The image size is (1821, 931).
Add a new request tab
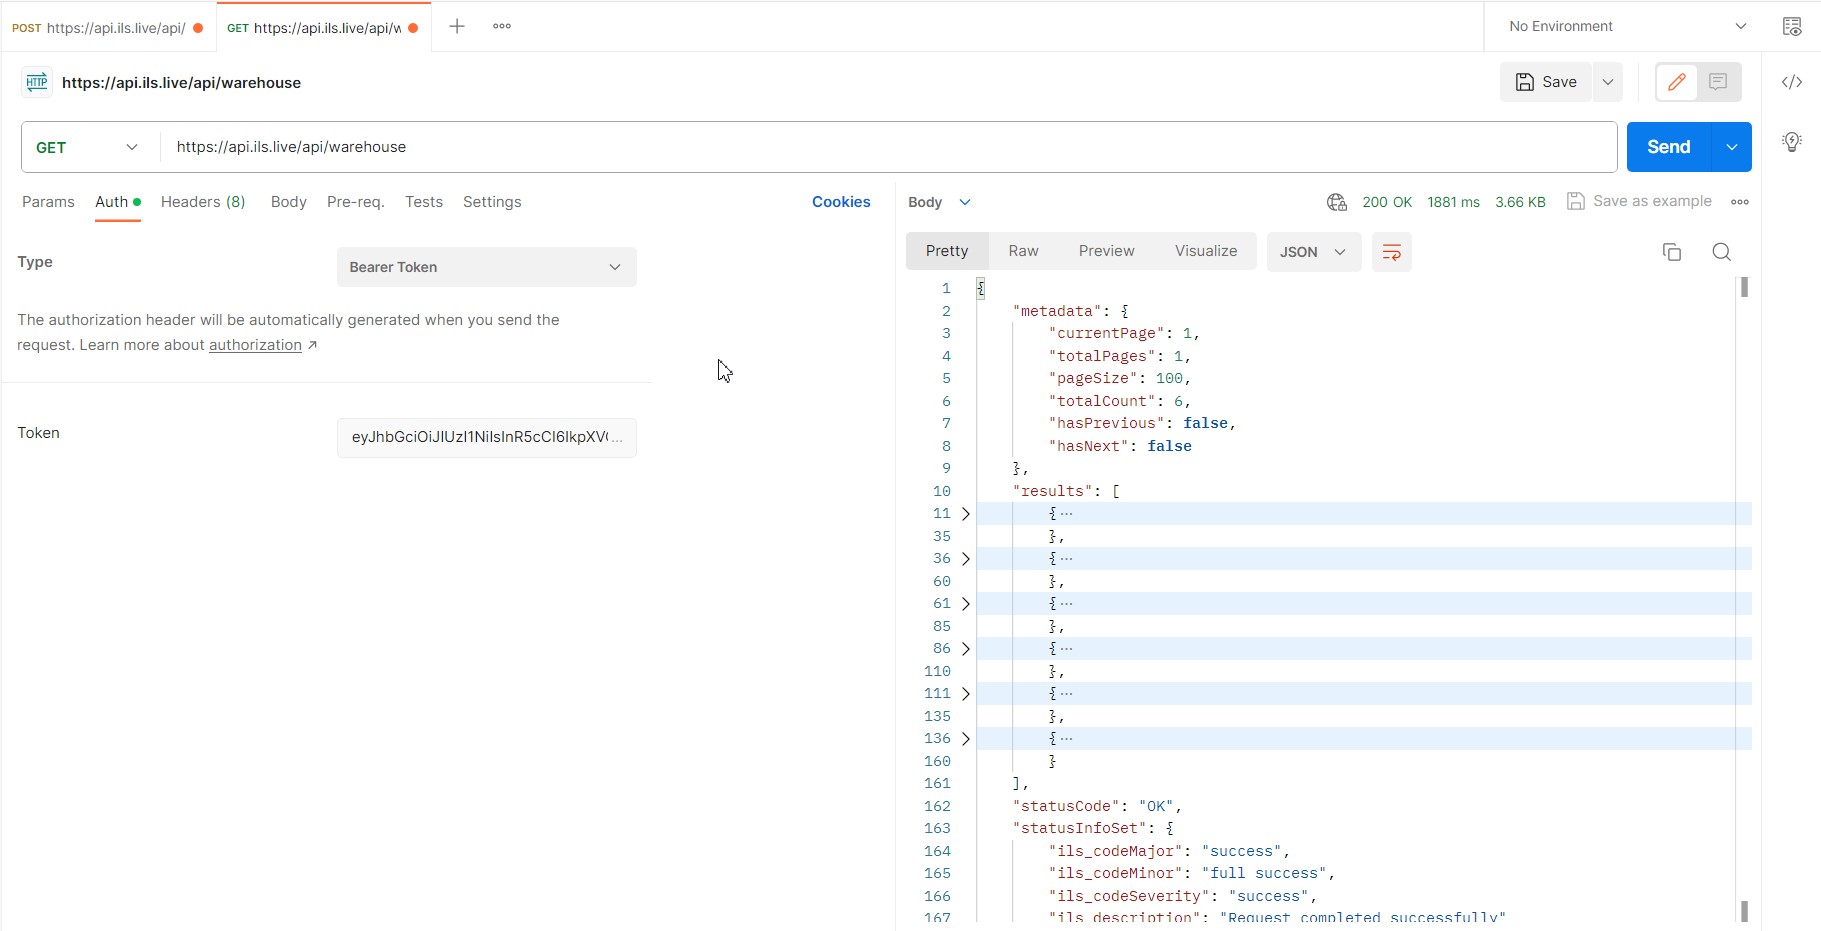(x=456, y=26)
